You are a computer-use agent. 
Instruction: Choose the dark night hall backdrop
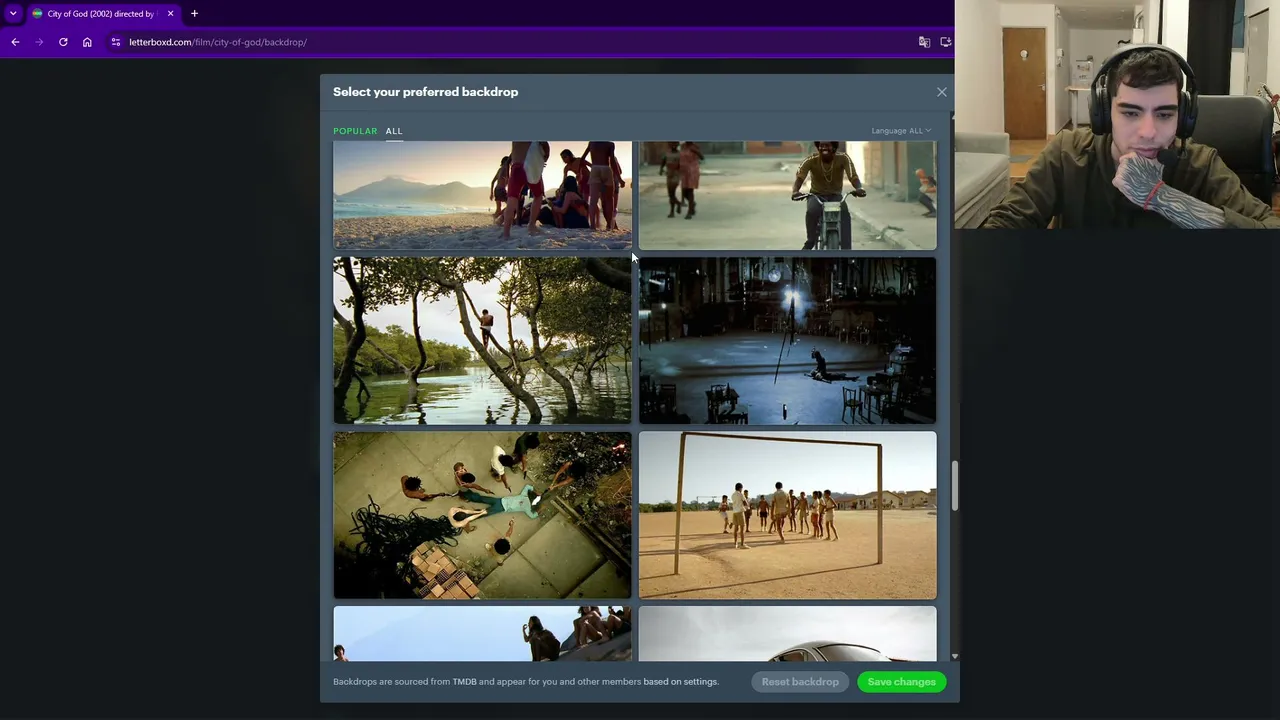788,341
